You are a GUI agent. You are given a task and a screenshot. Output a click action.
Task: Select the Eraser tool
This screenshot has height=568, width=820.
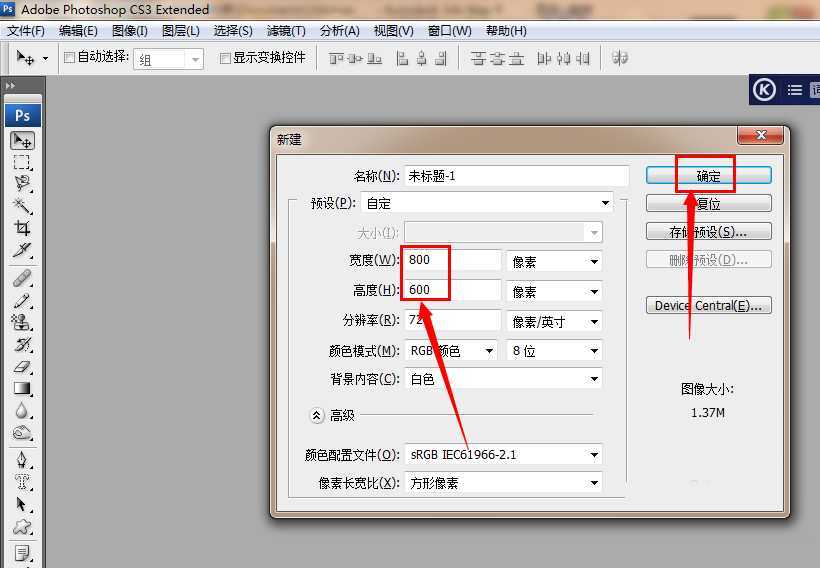pos(22,366)
